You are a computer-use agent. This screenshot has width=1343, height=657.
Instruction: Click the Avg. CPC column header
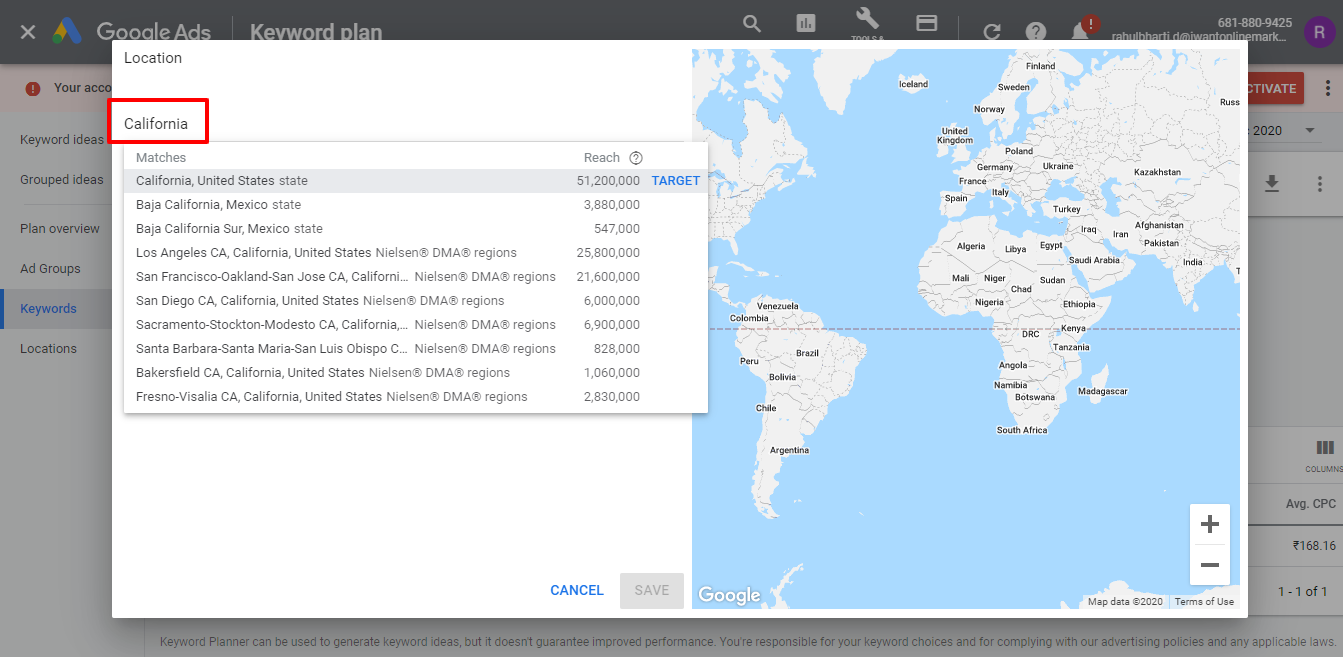[x=1311, y=504]
